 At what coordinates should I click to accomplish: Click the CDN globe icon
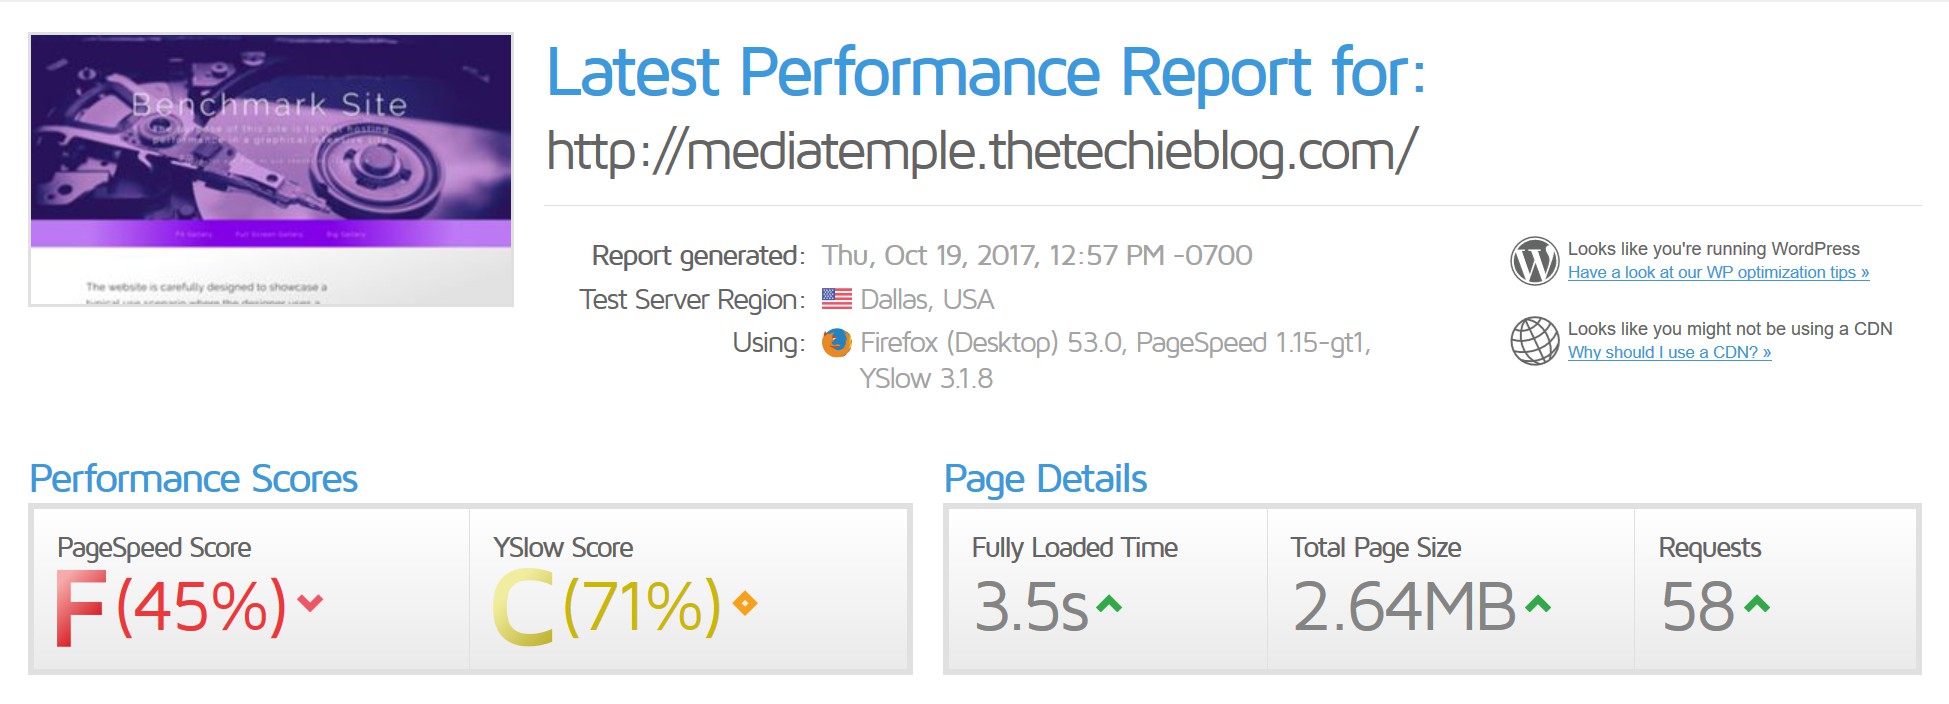coord(1534,341)
